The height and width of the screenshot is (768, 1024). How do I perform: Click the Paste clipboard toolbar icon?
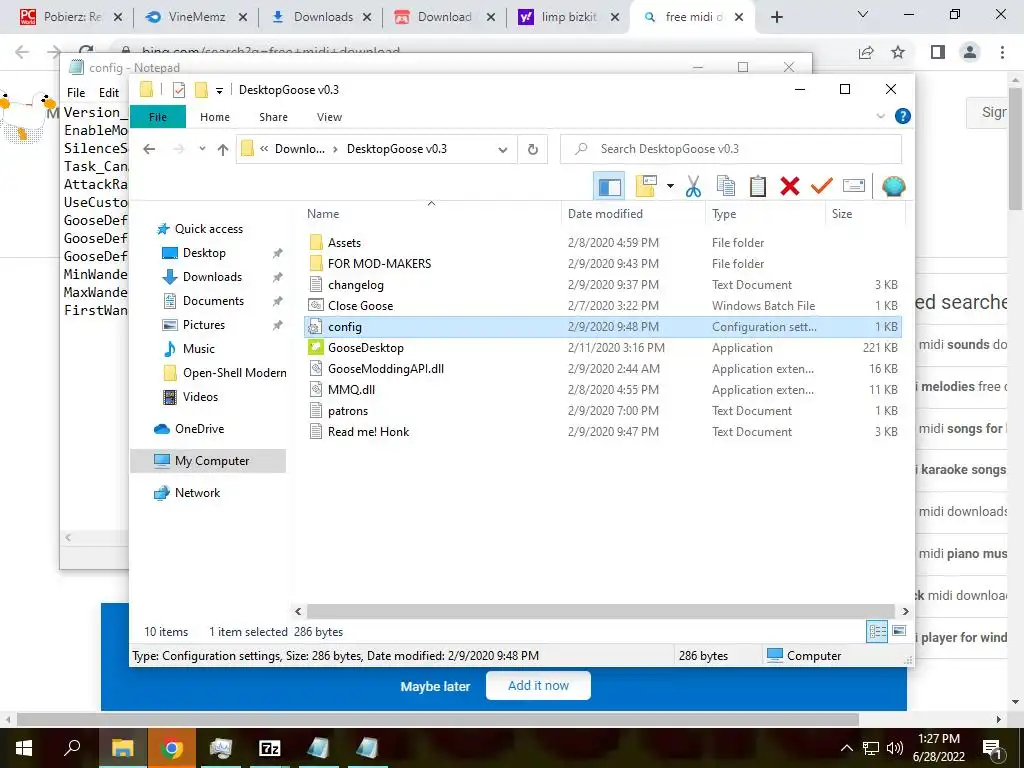[758, 187]
